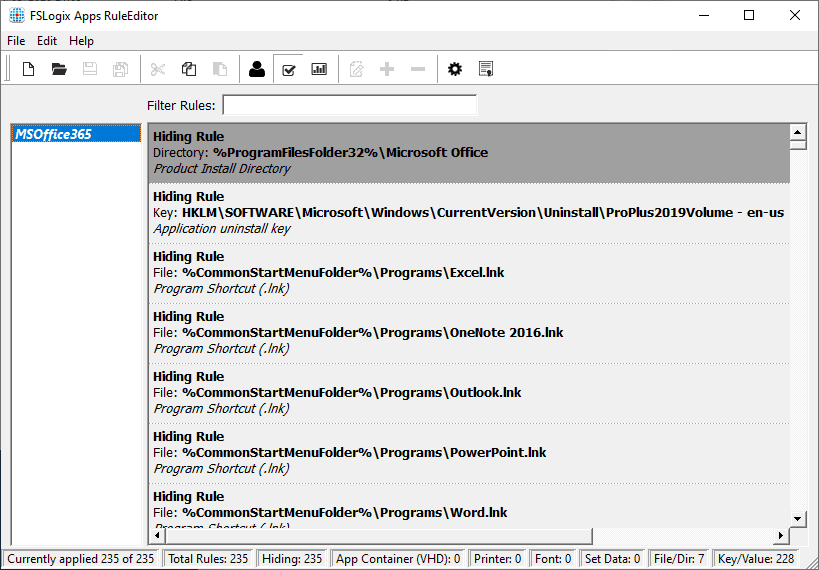This screenshot has width=819, height=570.
Task: Maximize the RuleEditor window
Action: 748,15
